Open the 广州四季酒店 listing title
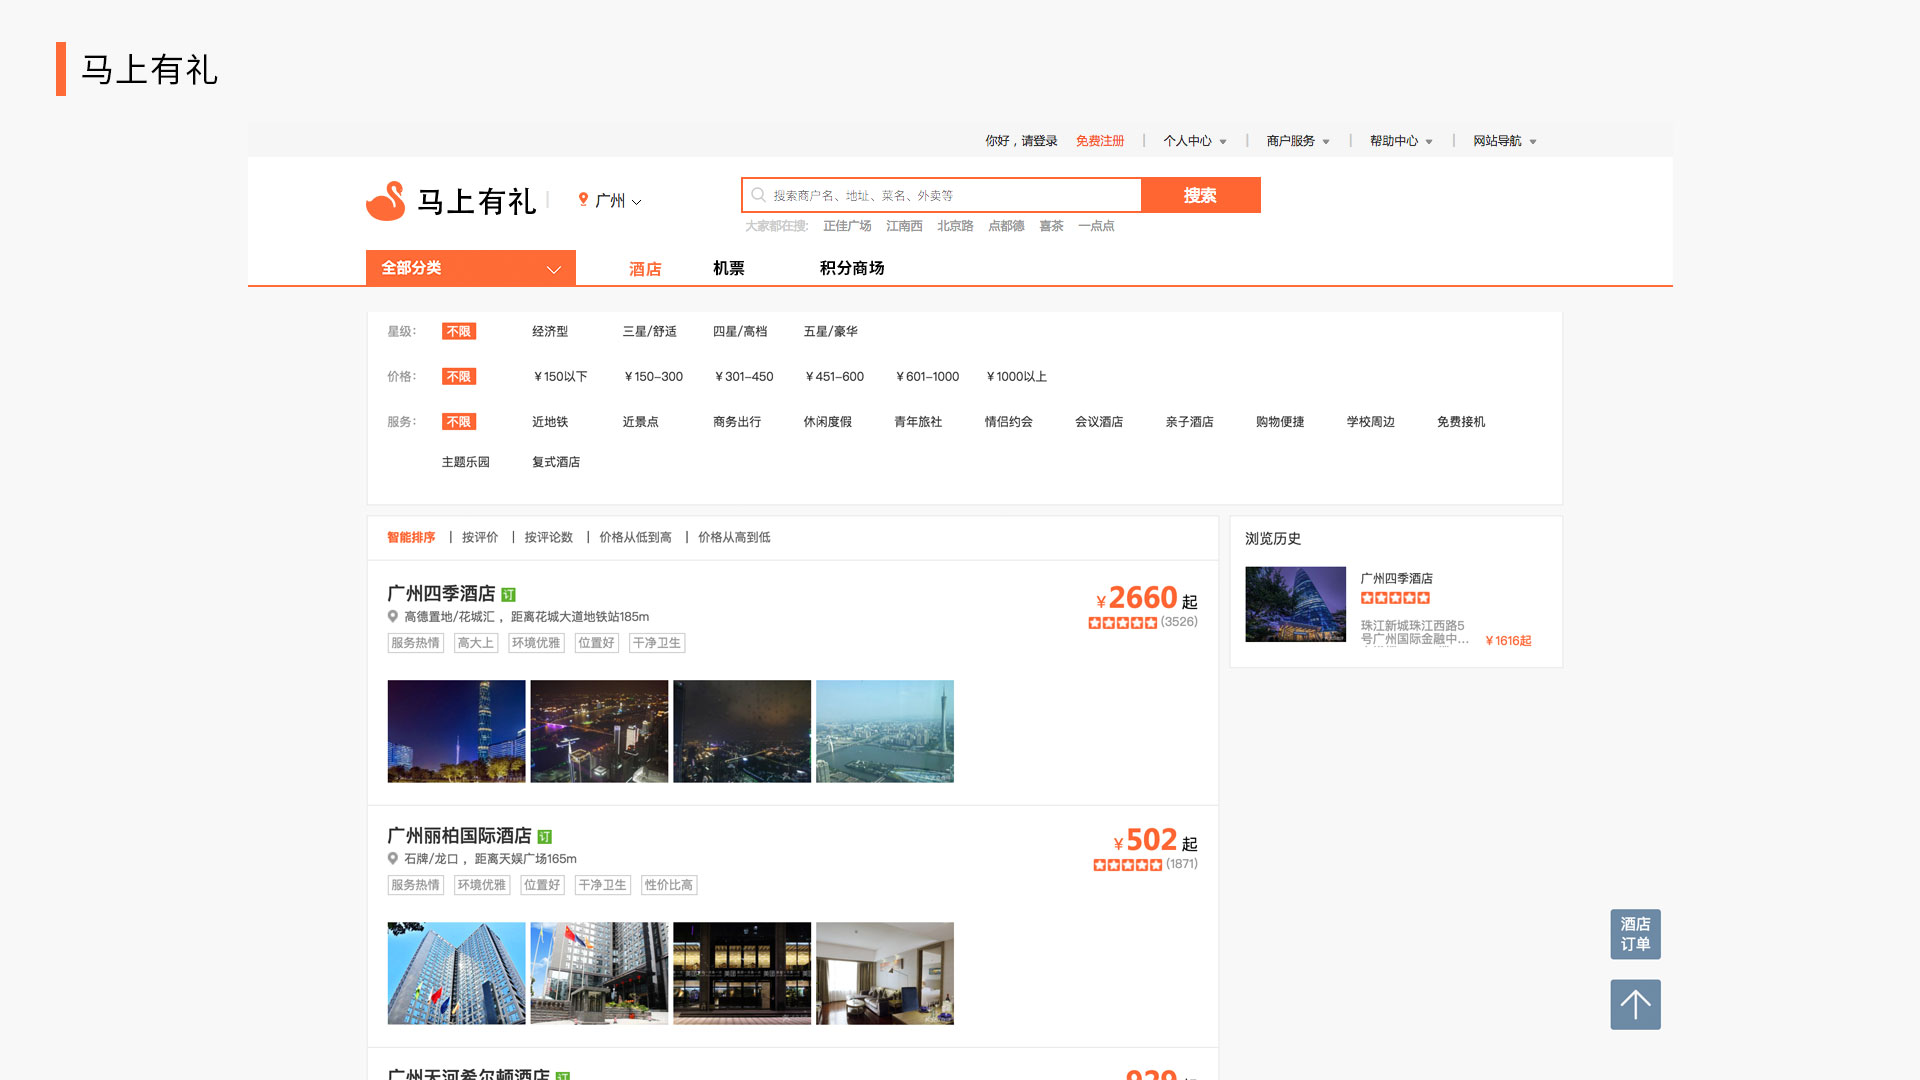1920x1080 pixels. (441, 594)
